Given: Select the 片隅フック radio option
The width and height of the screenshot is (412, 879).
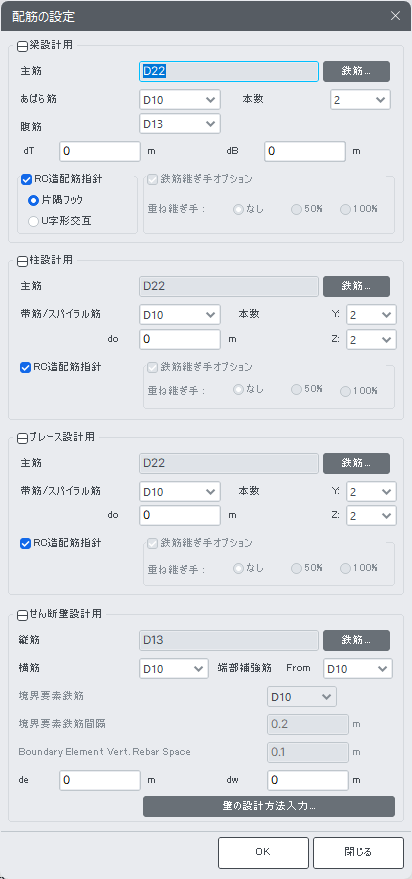Looking at the screenshot, I should point(34,200).
